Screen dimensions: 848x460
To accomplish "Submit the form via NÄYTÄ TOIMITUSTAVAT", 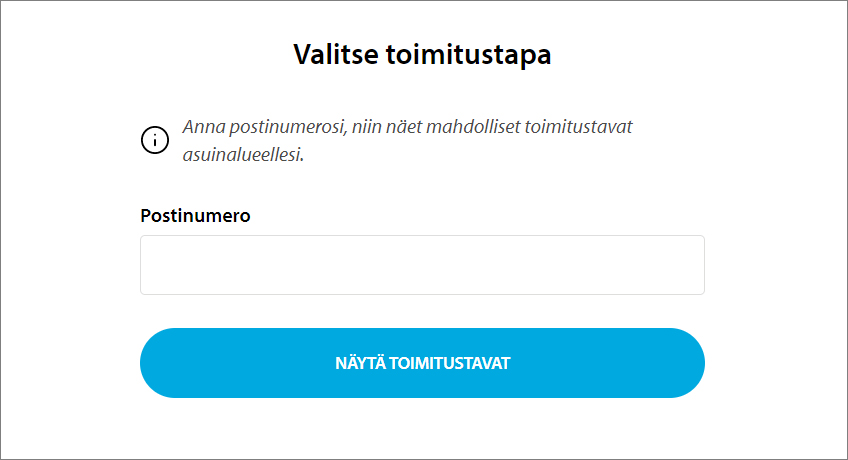I will pos(422,363).
